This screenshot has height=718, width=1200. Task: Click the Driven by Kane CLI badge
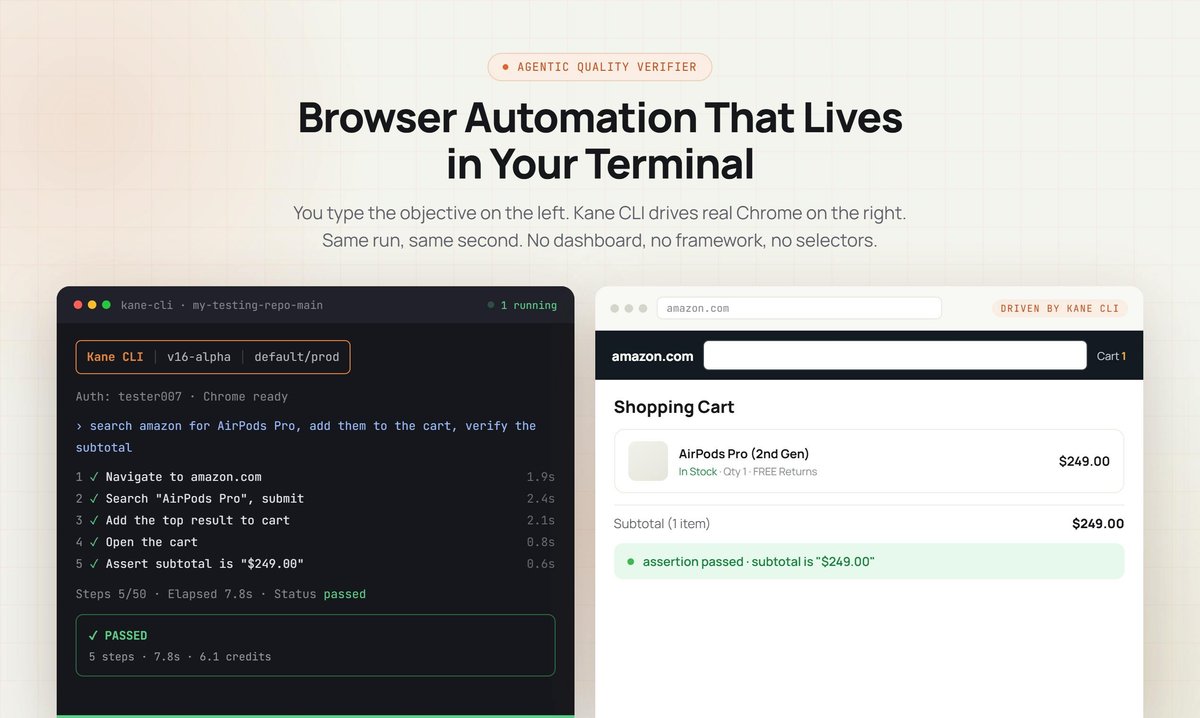[1060, 308]
